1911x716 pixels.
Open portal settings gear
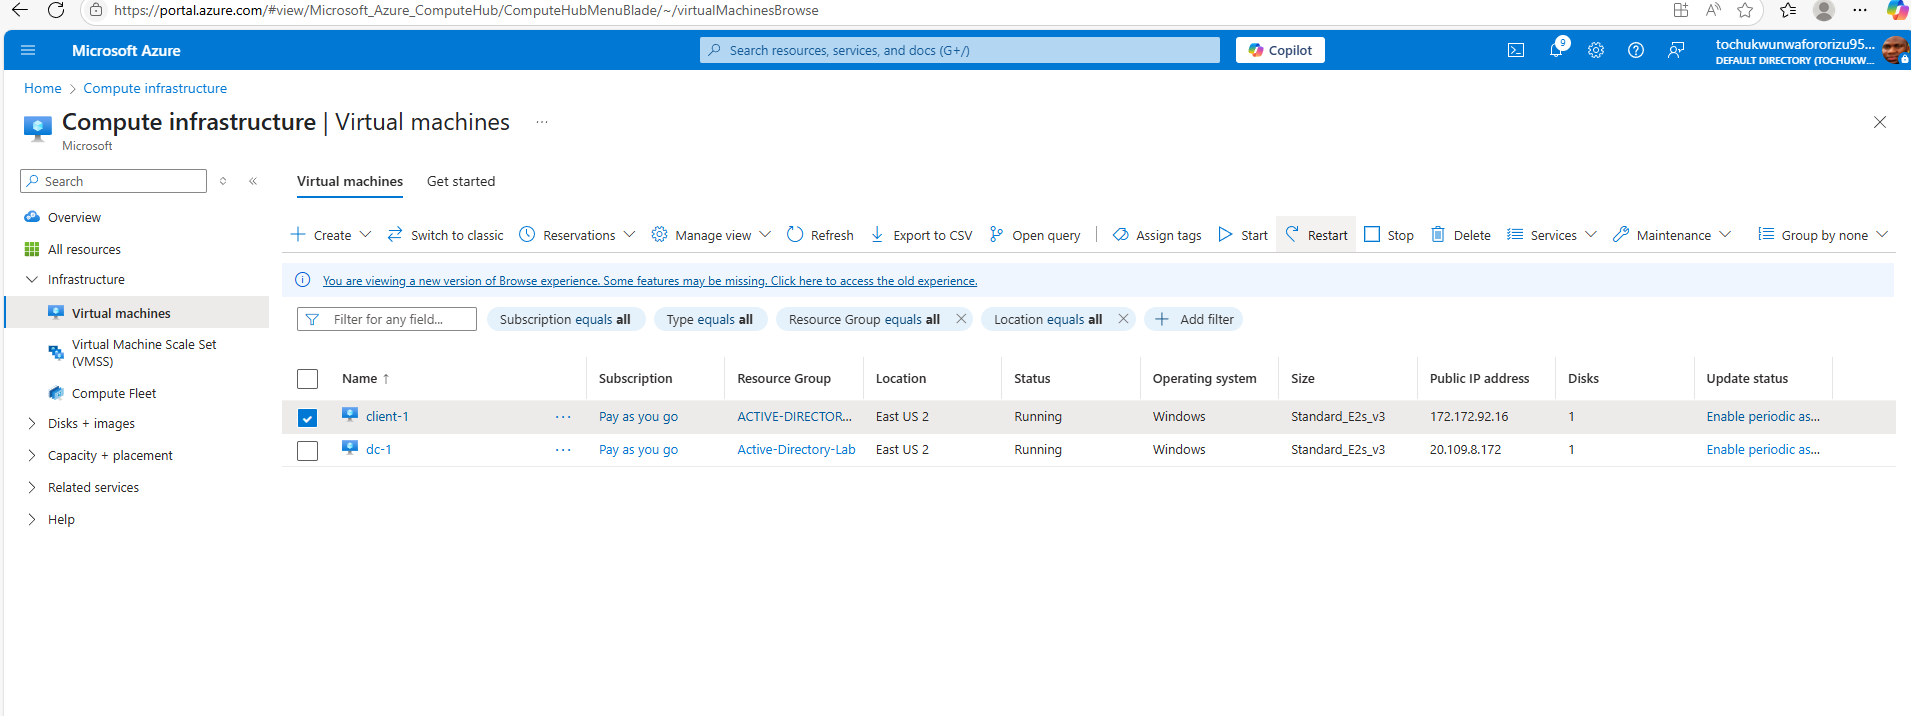tap(1596, 50)
